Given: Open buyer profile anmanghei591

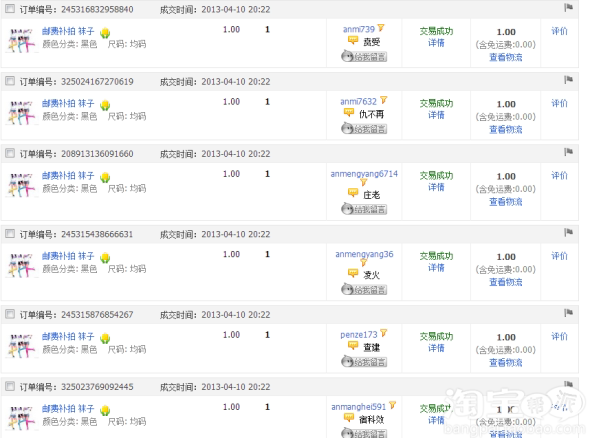Looking at the screenshot, I should click(358, 407).
